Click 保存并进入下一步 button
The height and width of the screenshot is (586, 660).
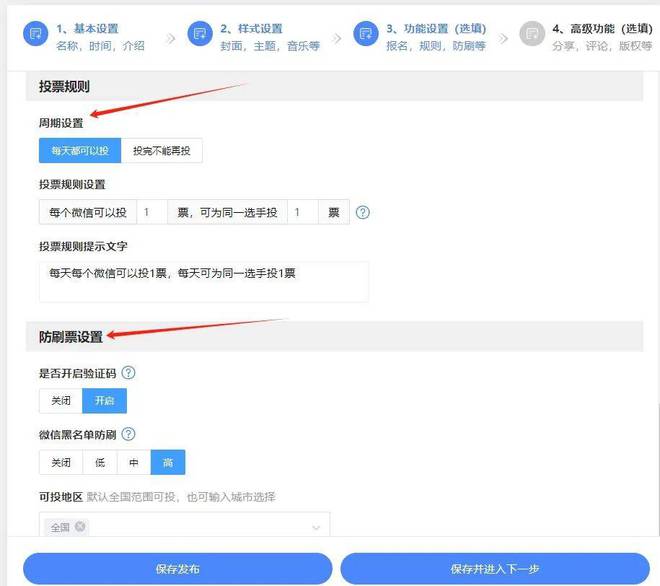495,569
